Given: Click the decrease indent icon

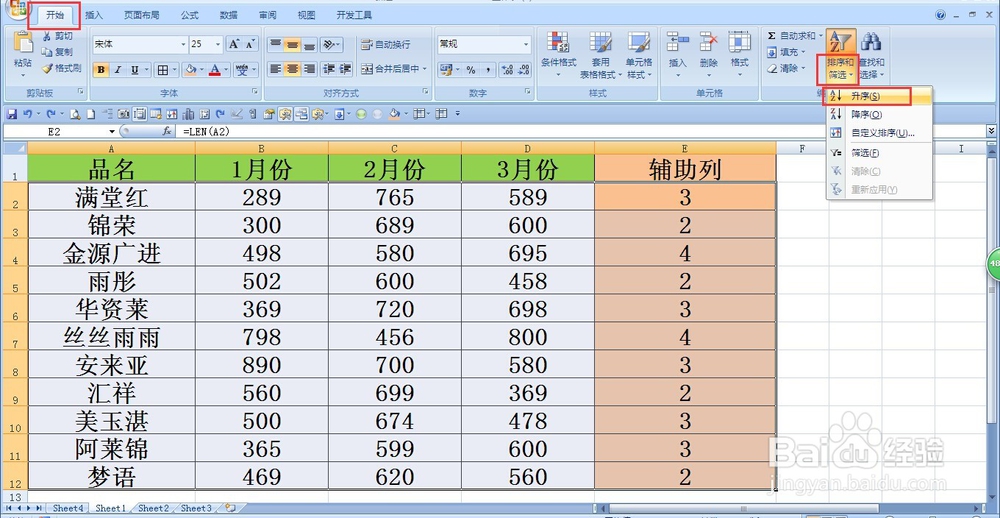Looking at the screenshot, I should (328, 68).
